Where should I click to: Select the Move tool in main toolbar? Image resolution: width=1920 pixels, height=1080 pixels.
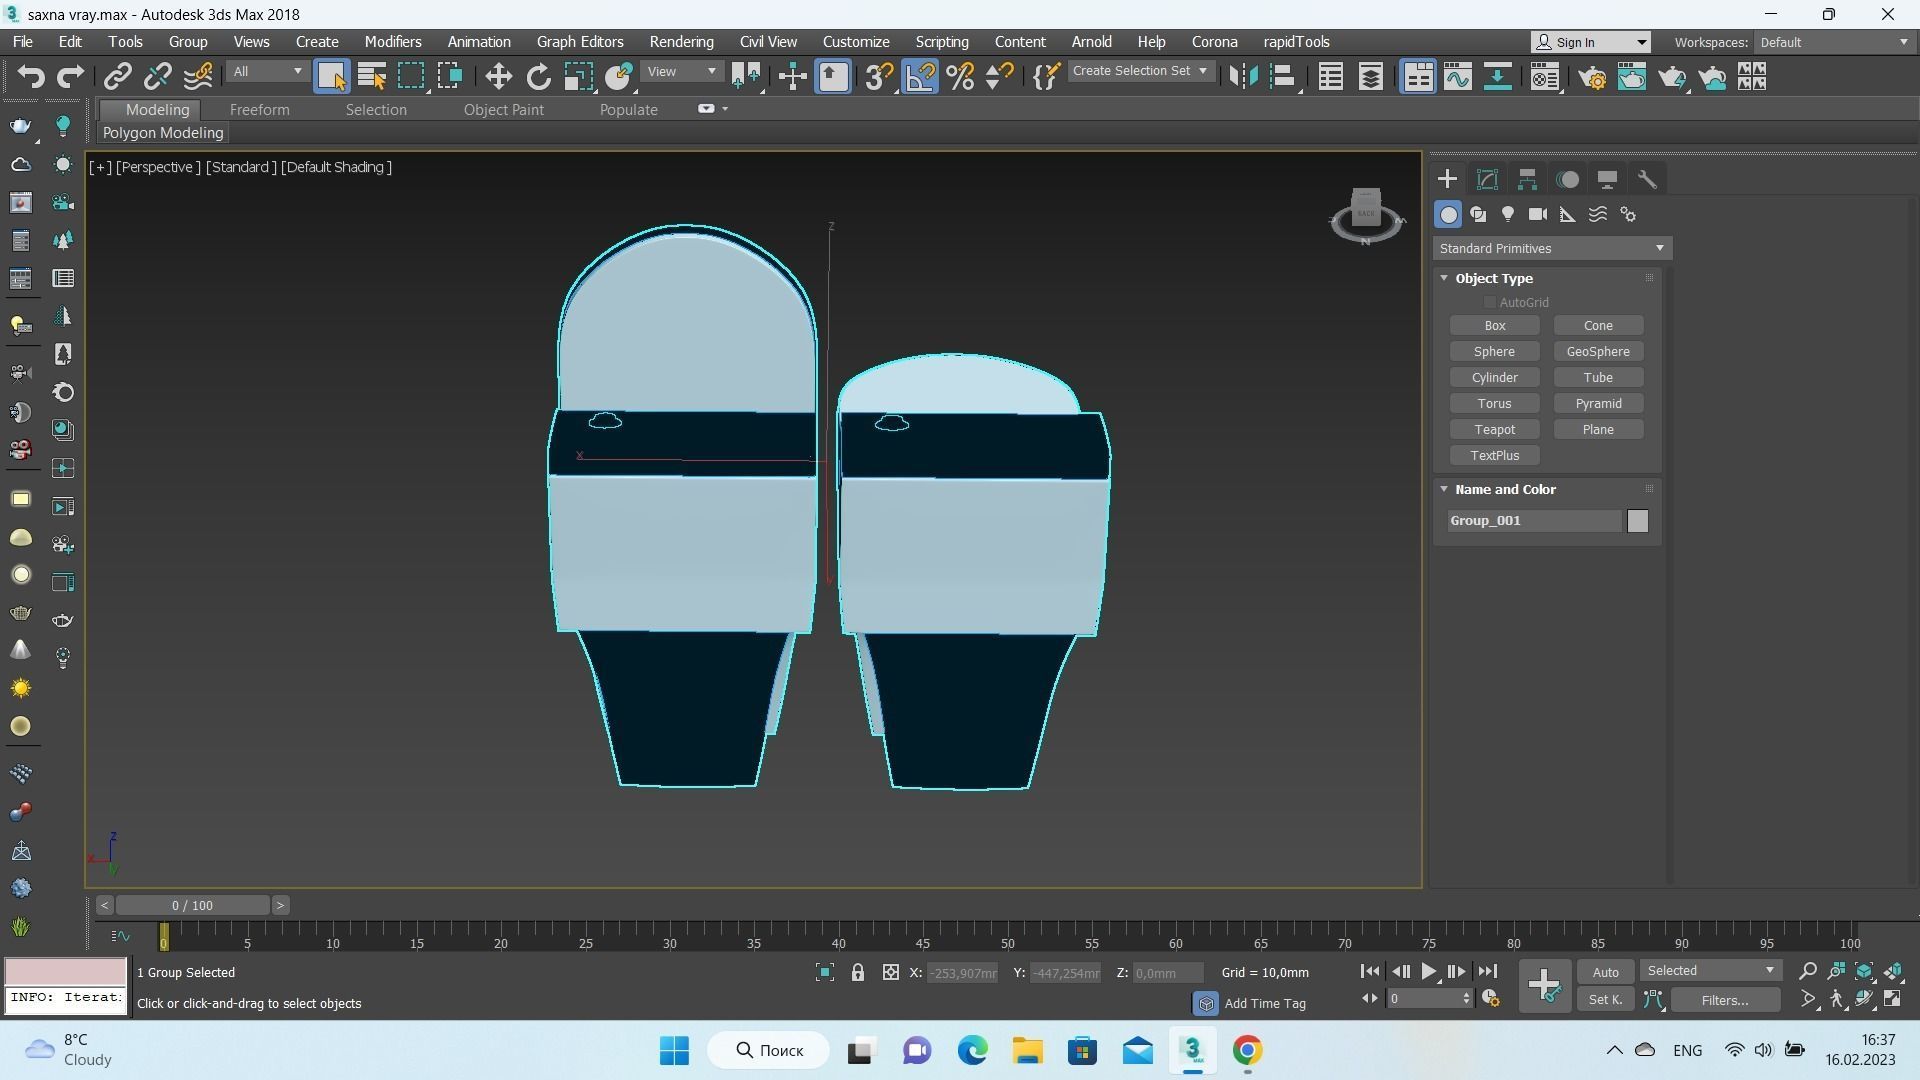coord(498,77)
